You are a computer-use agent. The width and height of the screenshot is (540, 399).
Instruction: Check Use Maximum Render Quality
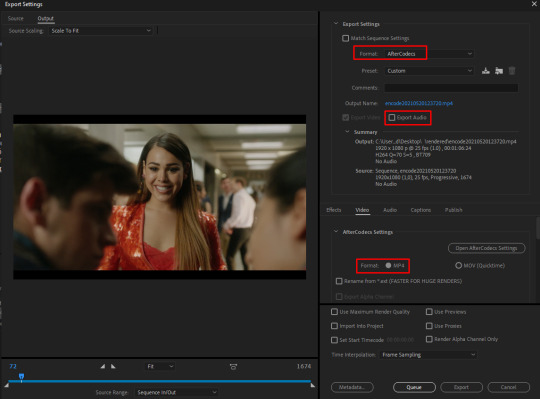coord(334,312)
